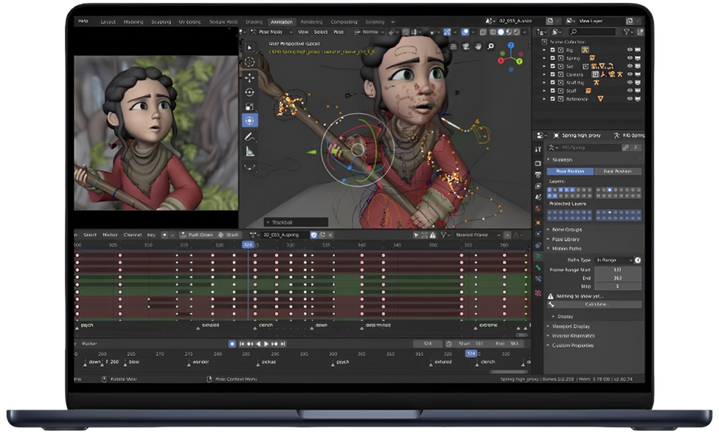Expand the Inverse Kinematics panel

[x=573, y=336]
